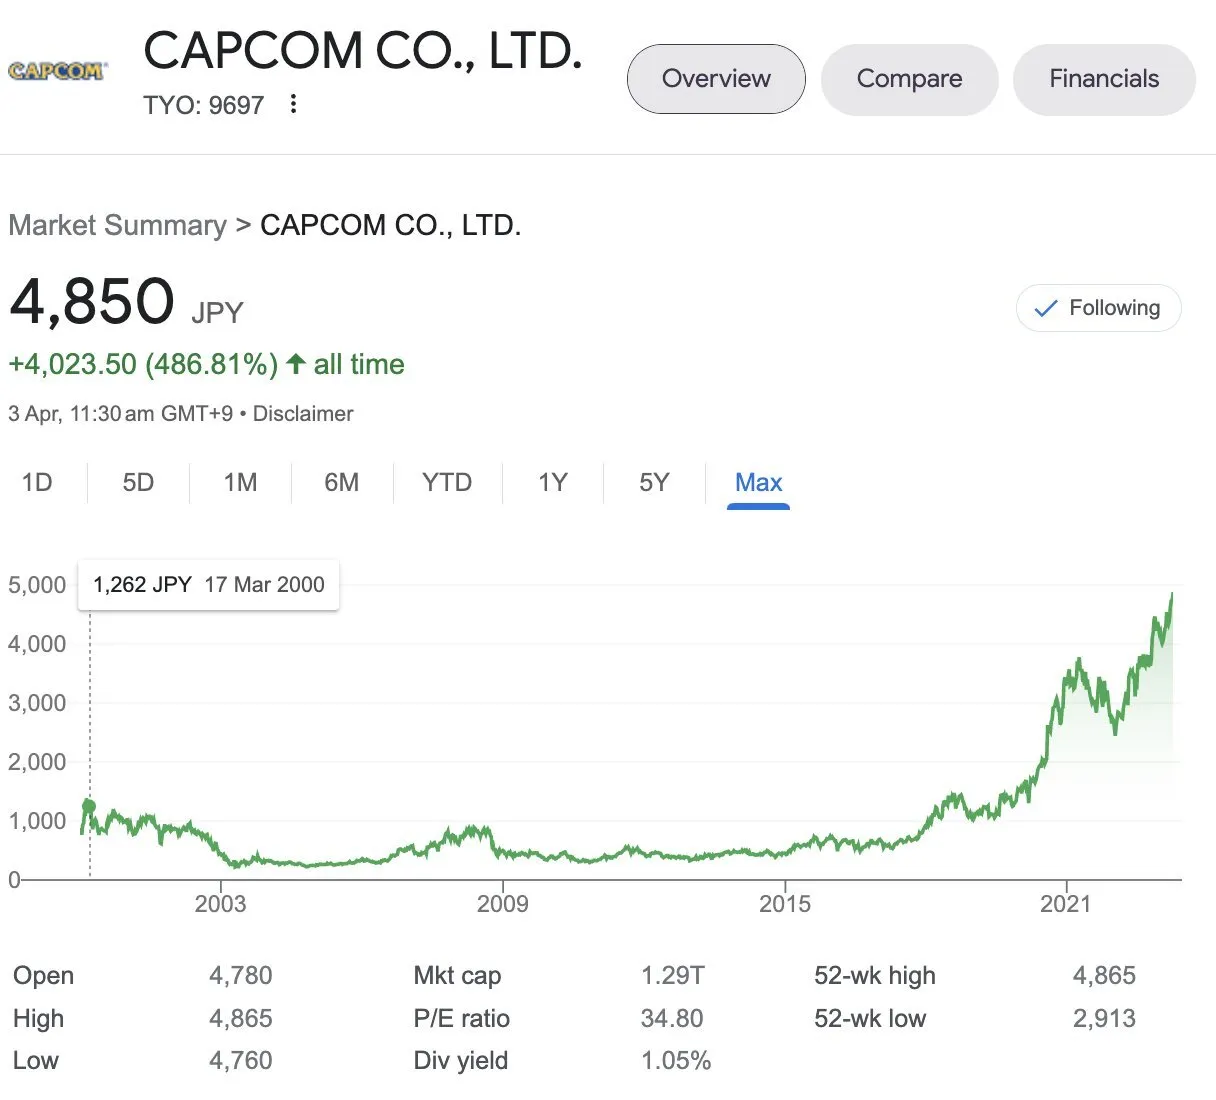Open the three-dot more options menu

coord(293,104)
